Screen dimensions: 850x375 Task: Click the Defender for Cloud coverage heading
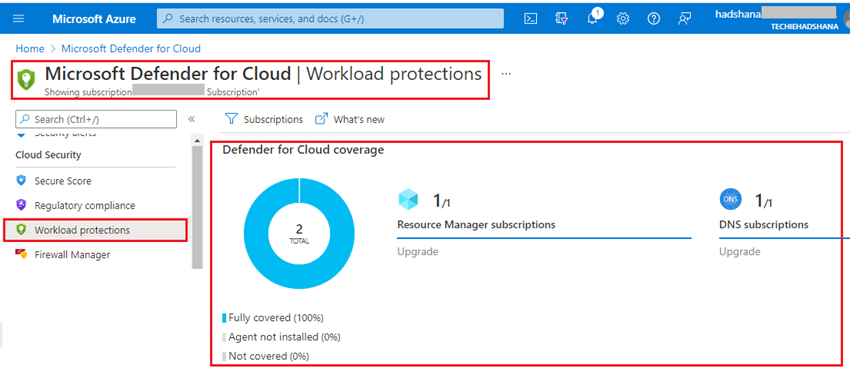click(303, 150)
